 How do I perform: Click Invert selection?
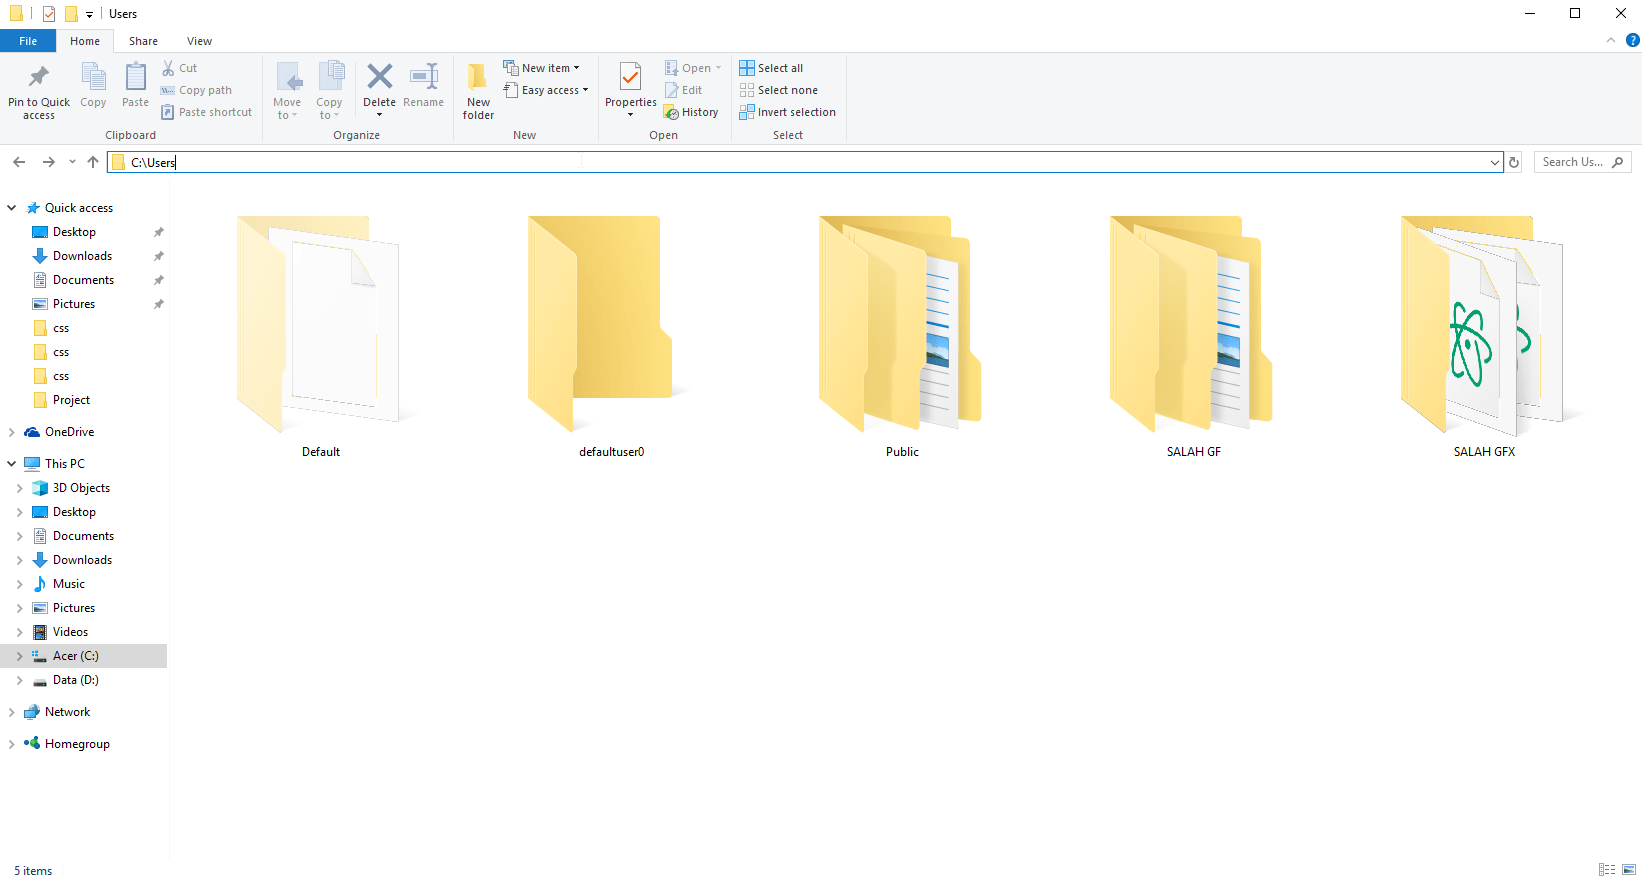tap(788, 112)
